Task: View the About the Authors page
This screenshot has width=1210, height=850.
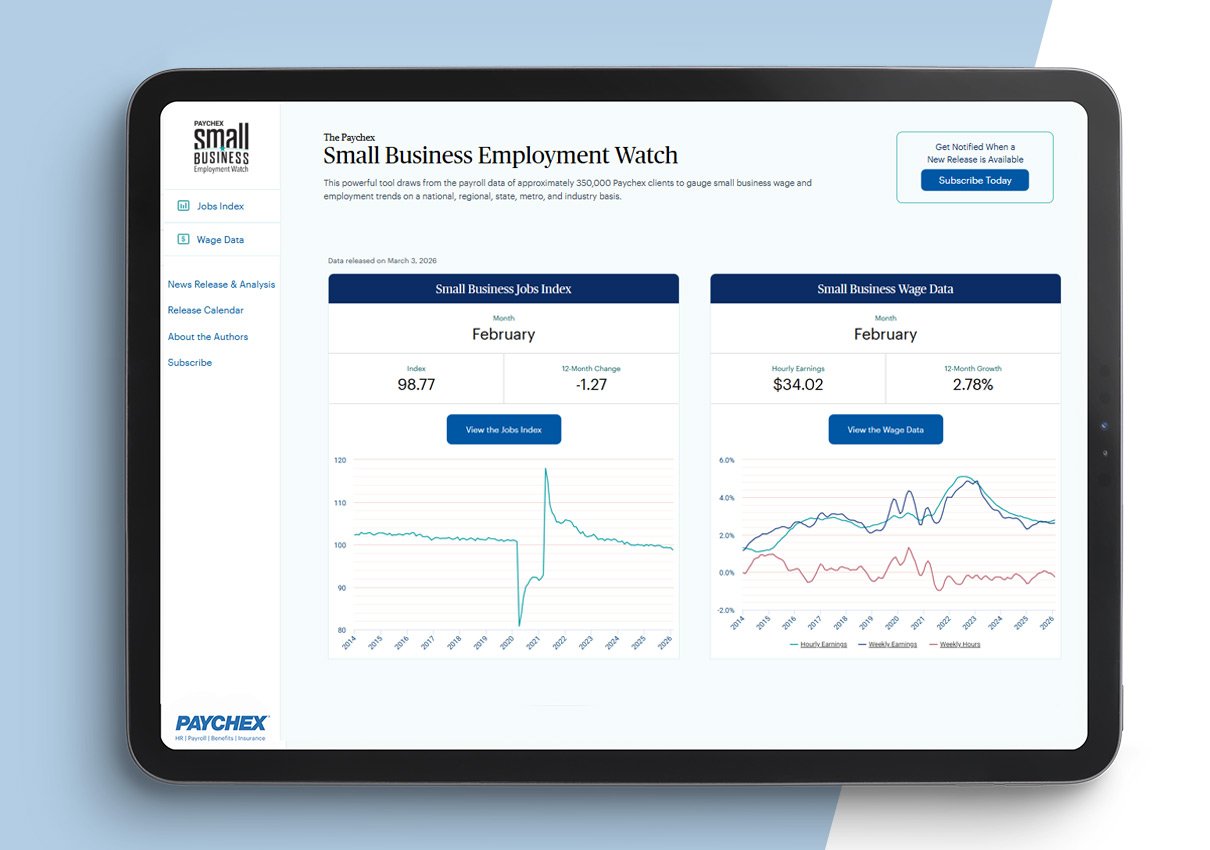Action: (208, 336)
